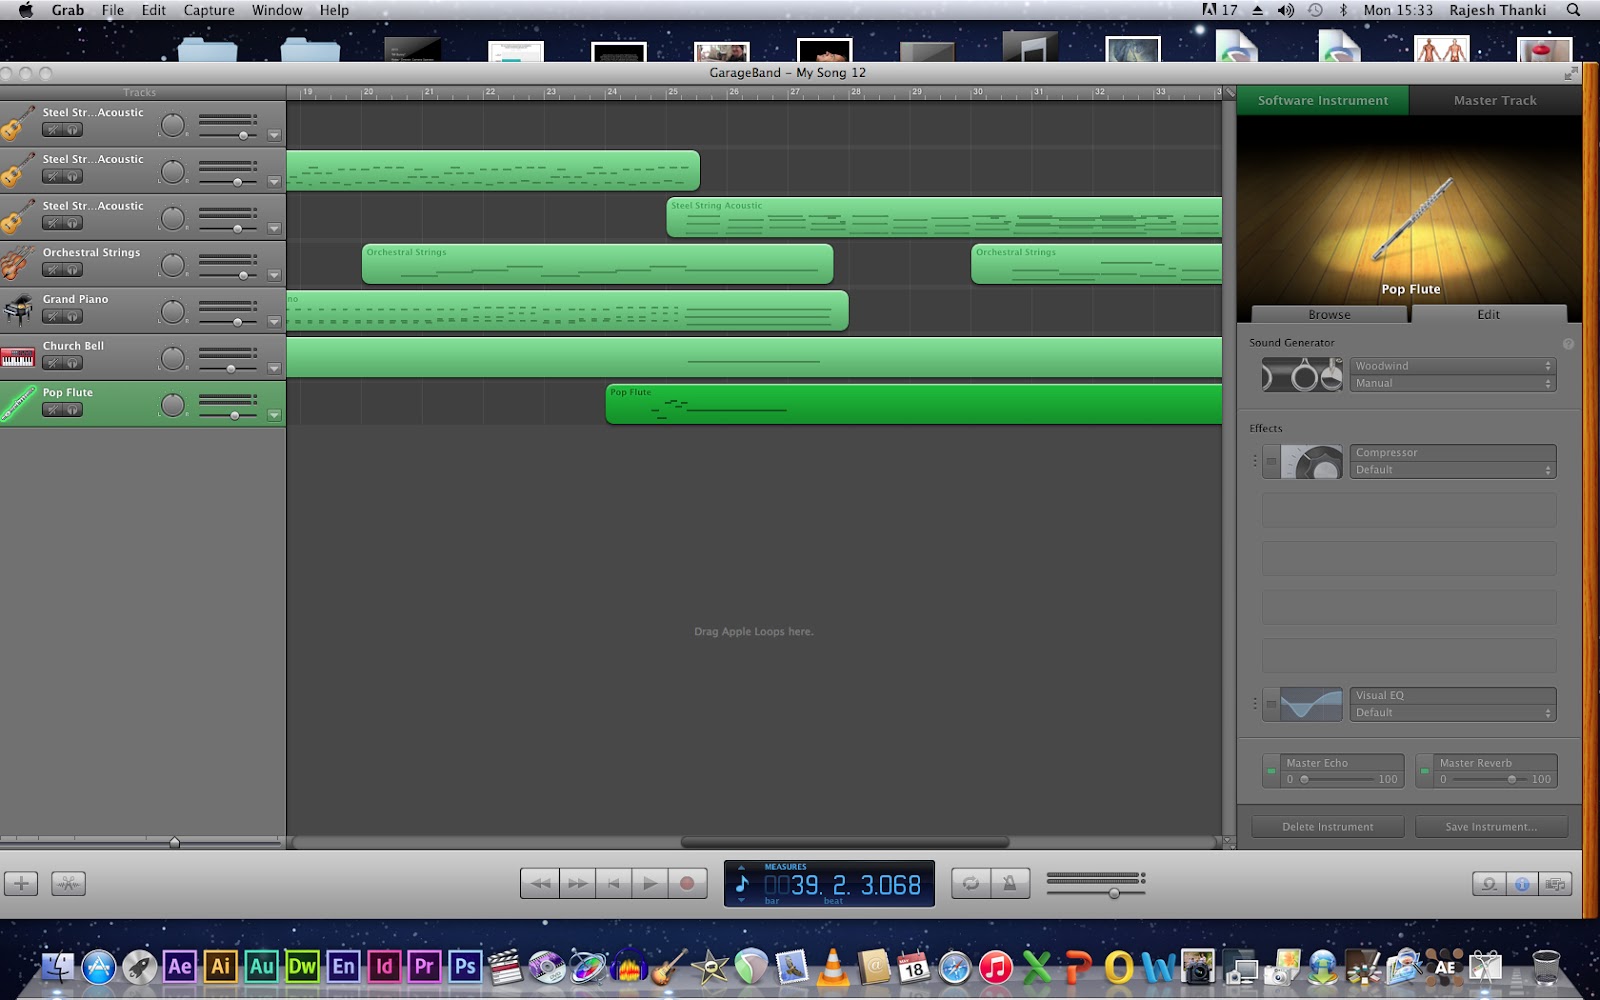Disable Master Echo with its green light
The image size is (1600, 1000).
(x=1271, y=771)
